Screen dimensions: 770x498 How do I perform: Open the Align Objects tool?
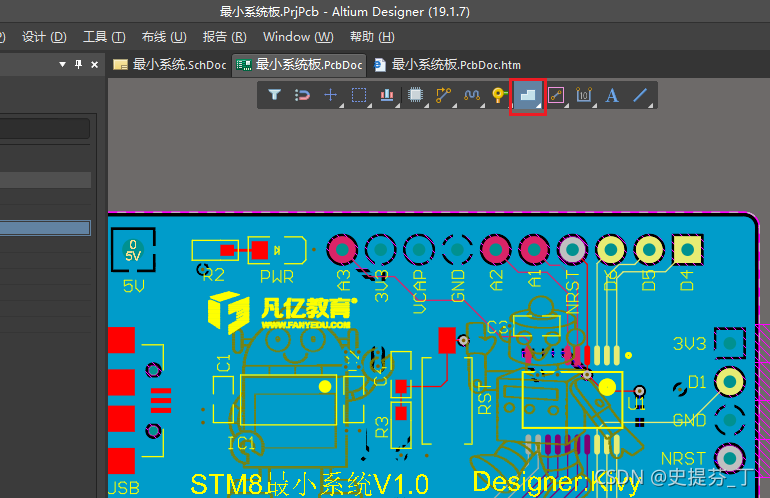(387, 95)
